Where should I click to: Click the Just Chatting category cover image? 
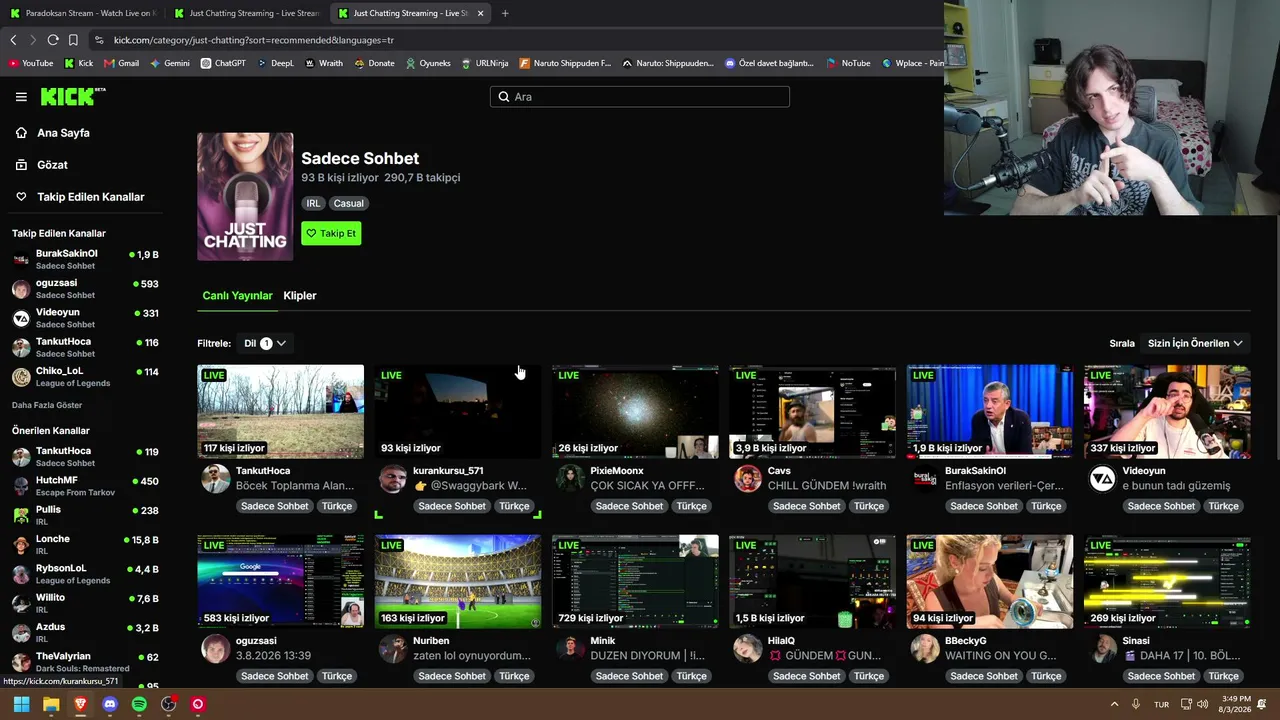245,197
